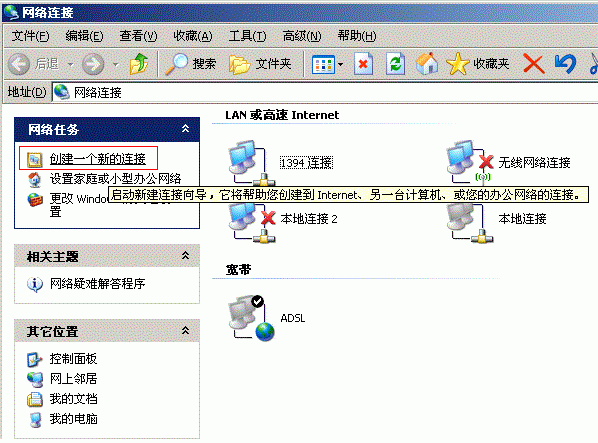Click the blue Undo arrow icon
The height and width of the screenshot is (443, 598).
565,64
